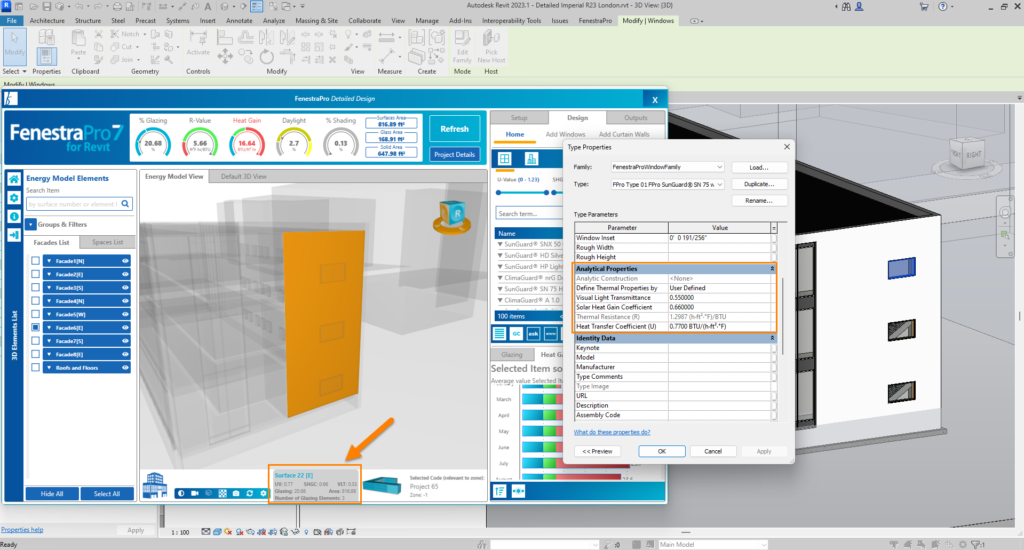This screenshot has width=1024, height=550.
Task: Click the fit-width icon in bottom teal bar
Action: [x=519, y=491]
